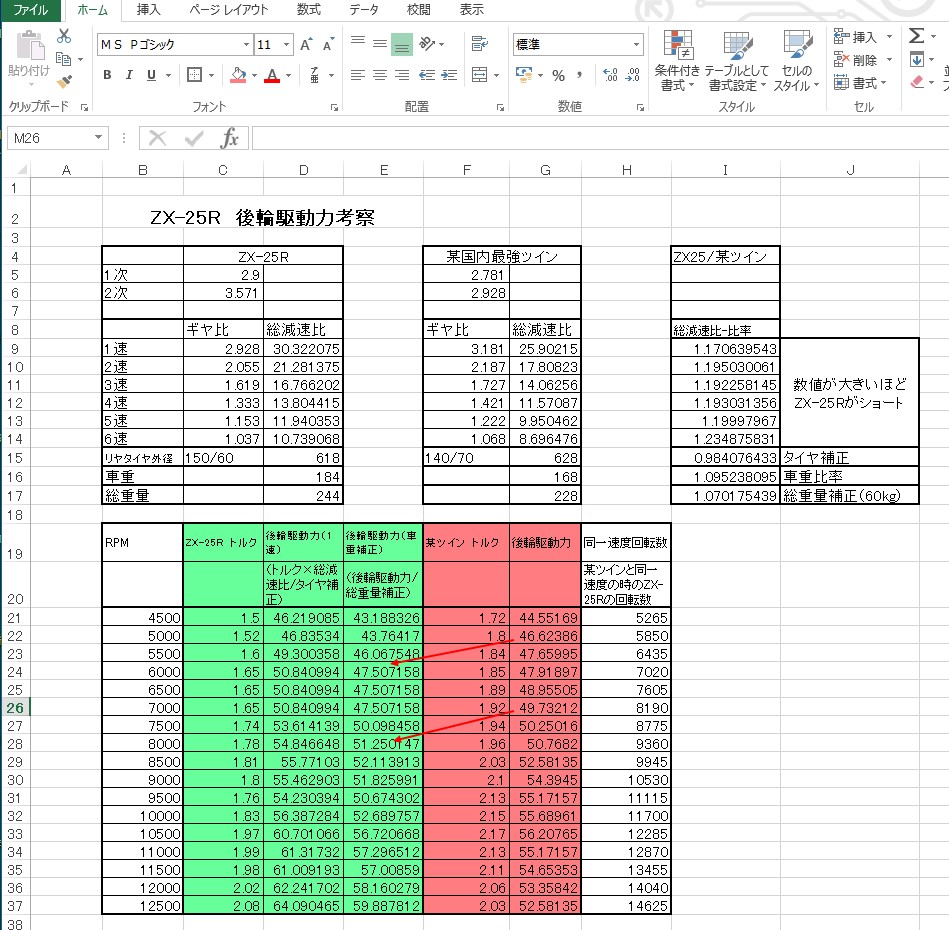The height and width of the screenshot is (930, 949).
Task: Toggle underline formatting
Action: click(151, 75)
